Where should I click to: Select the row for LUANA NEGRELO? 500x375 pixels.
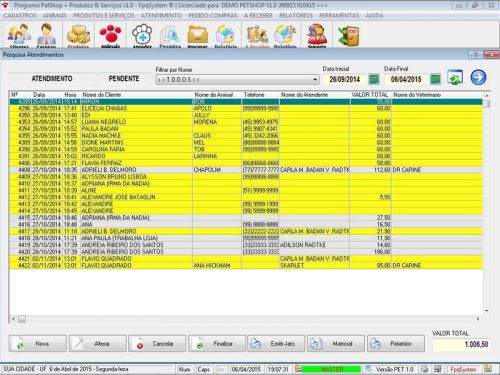[x=246, y=122]
